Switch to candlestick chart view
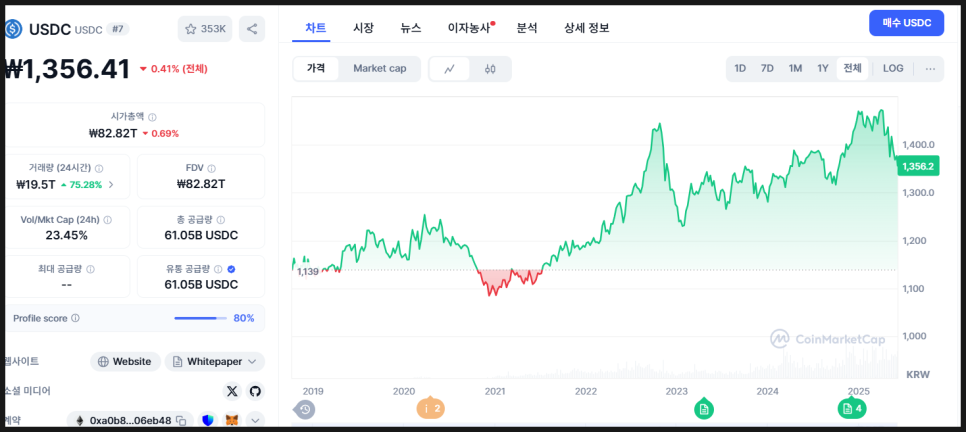The width and height of the screenshot is (966, 432). pyautogui.click(x=490, y=69)
